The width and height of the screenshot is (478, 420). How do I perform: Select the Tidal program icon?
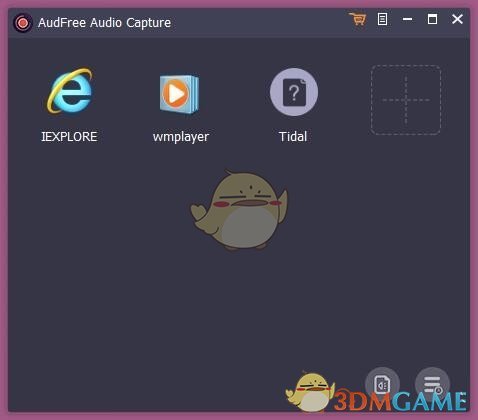click(x=294, y=92)
